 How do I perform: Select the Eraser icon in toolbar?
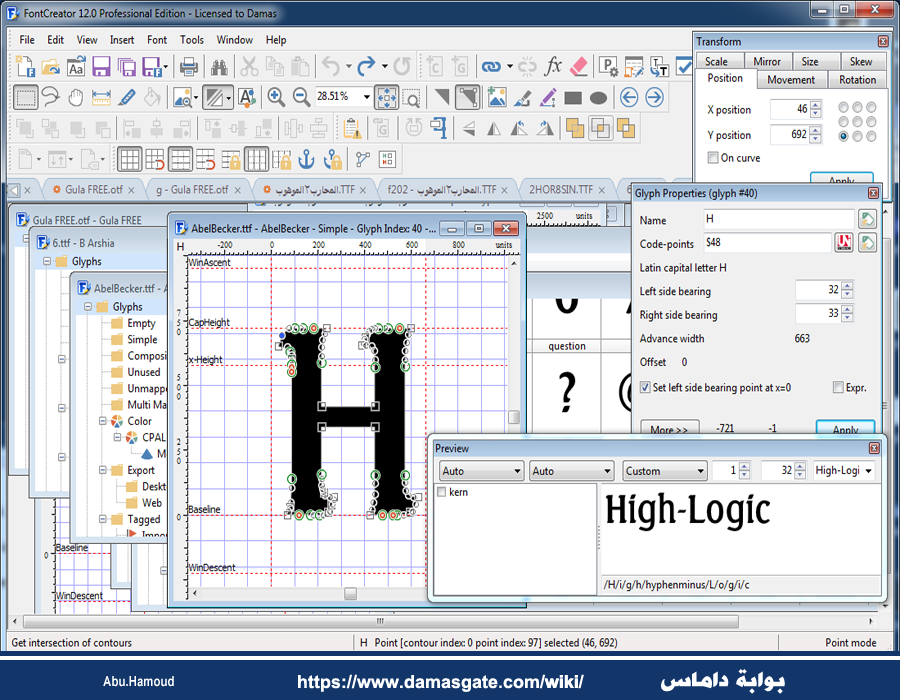coord(579,67)
